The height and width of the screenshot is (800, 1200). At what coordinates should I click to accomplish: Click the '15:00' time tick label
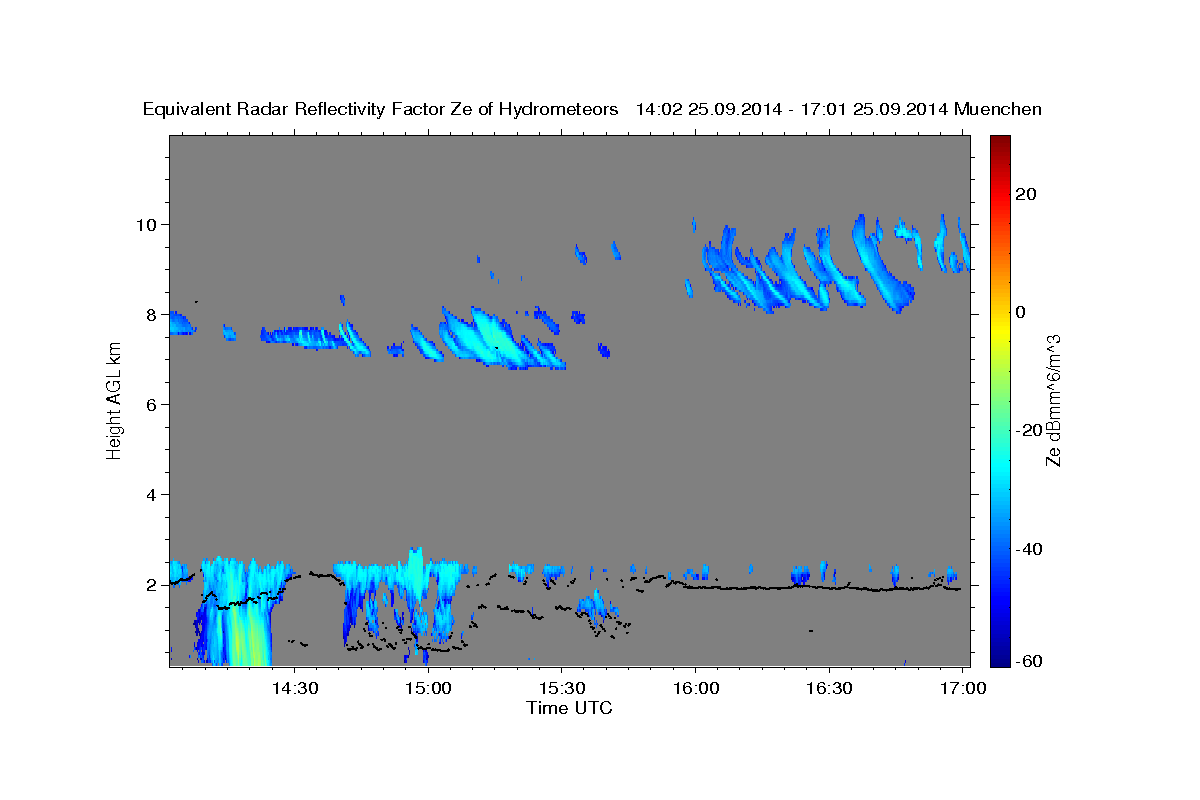pos(428,688)
